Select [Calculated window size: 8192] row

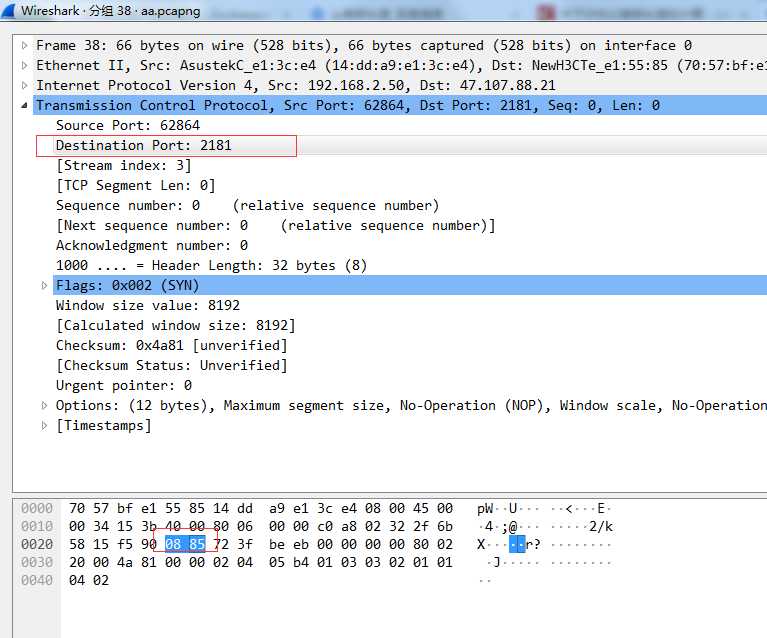tap(176, 325)
